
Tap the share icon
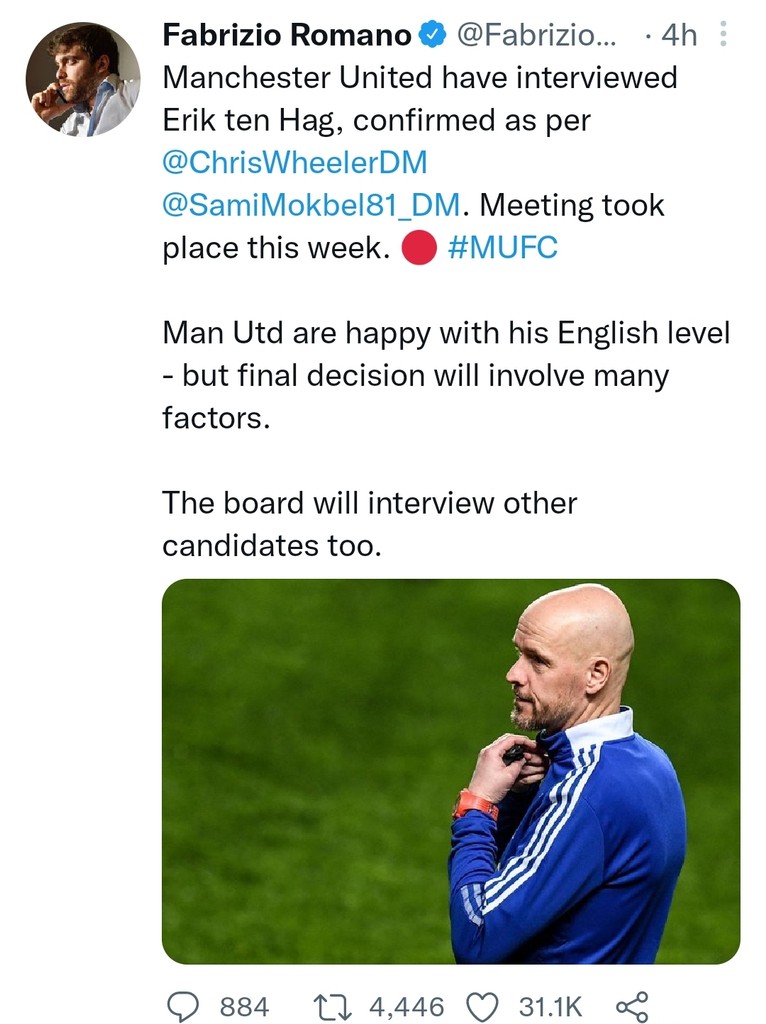(631, 1005)
